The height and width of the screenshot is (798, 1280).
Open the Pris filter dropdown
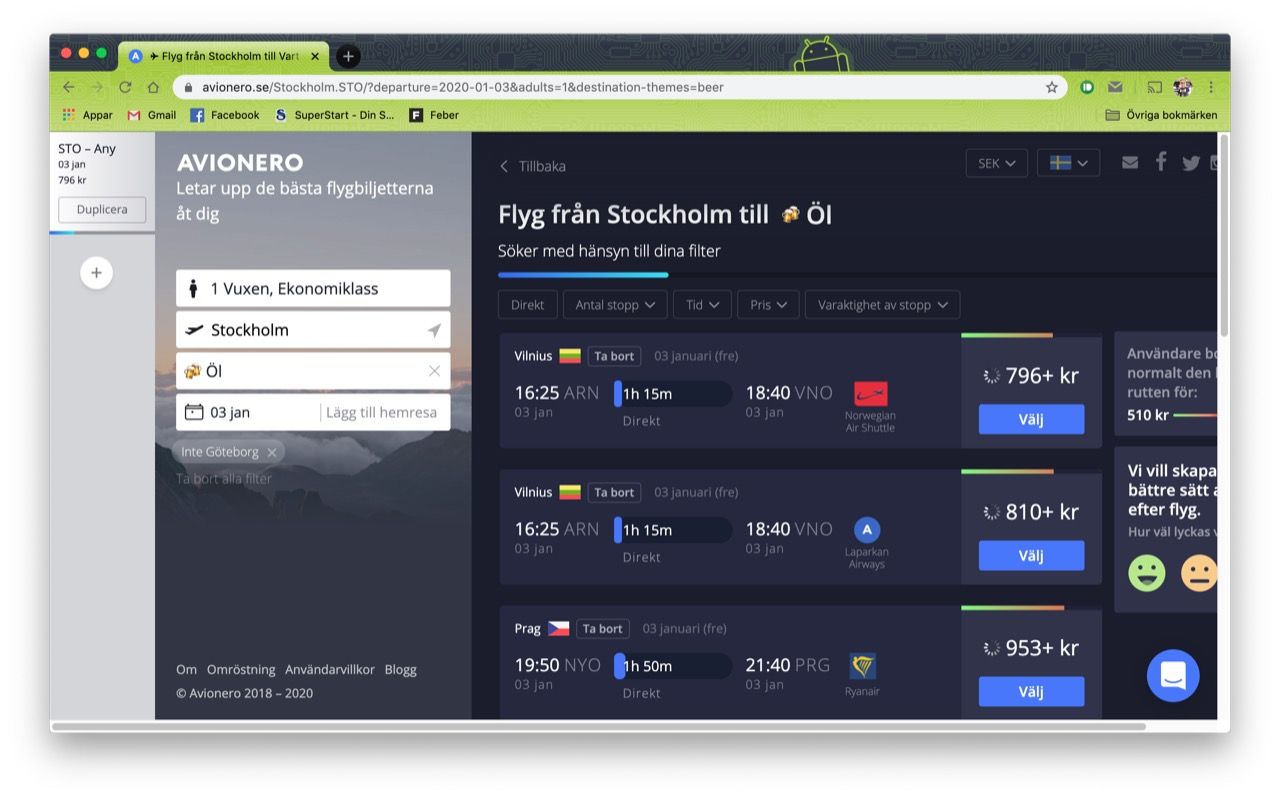pos(767,305)
